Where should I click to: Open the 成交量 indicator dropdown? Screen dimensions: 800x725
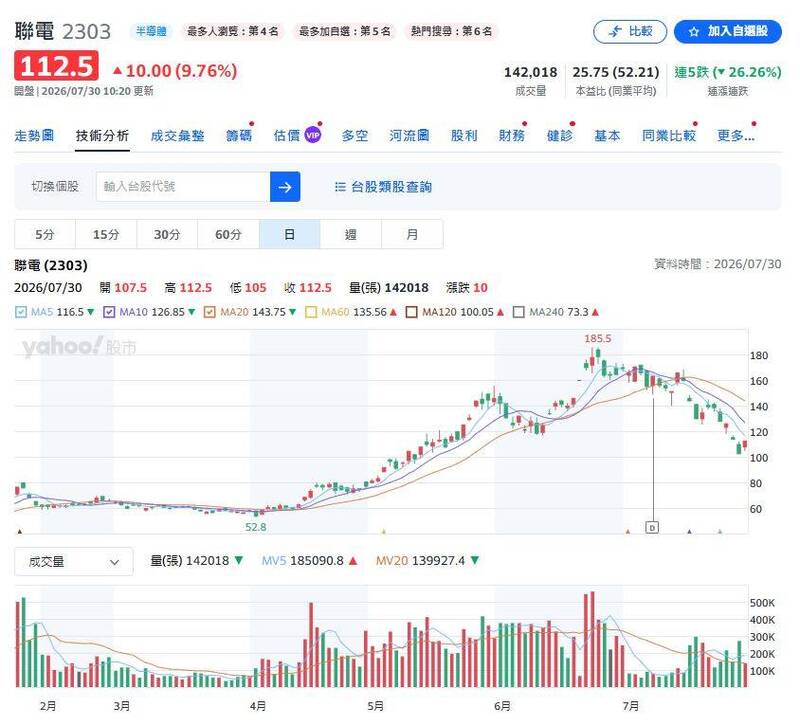click(x=74, y=562)
